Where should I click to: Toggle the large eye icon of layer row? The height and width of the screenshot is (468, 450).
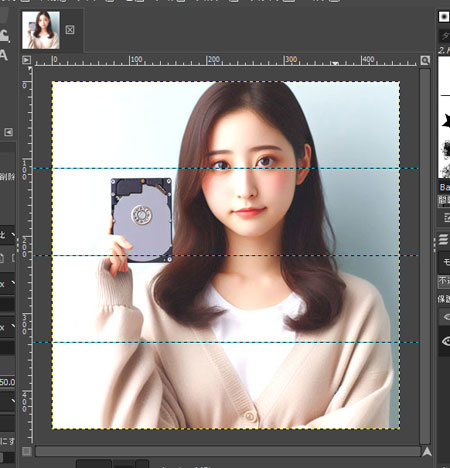446,341
